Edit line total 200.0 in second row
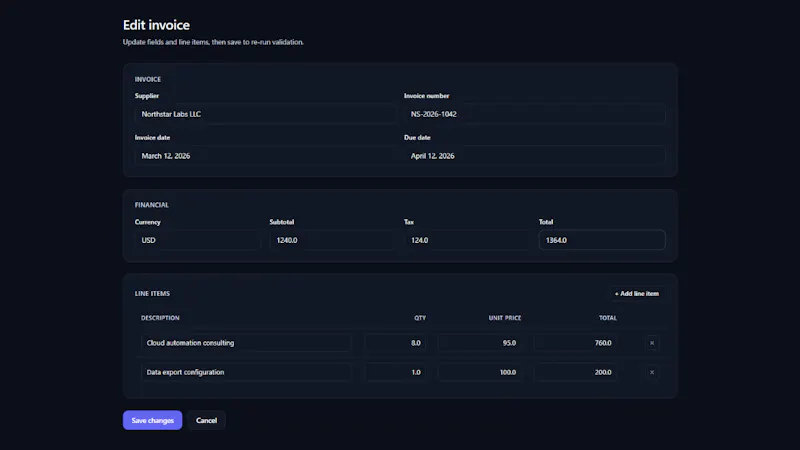Screen dimensions: 800x450 576,372
